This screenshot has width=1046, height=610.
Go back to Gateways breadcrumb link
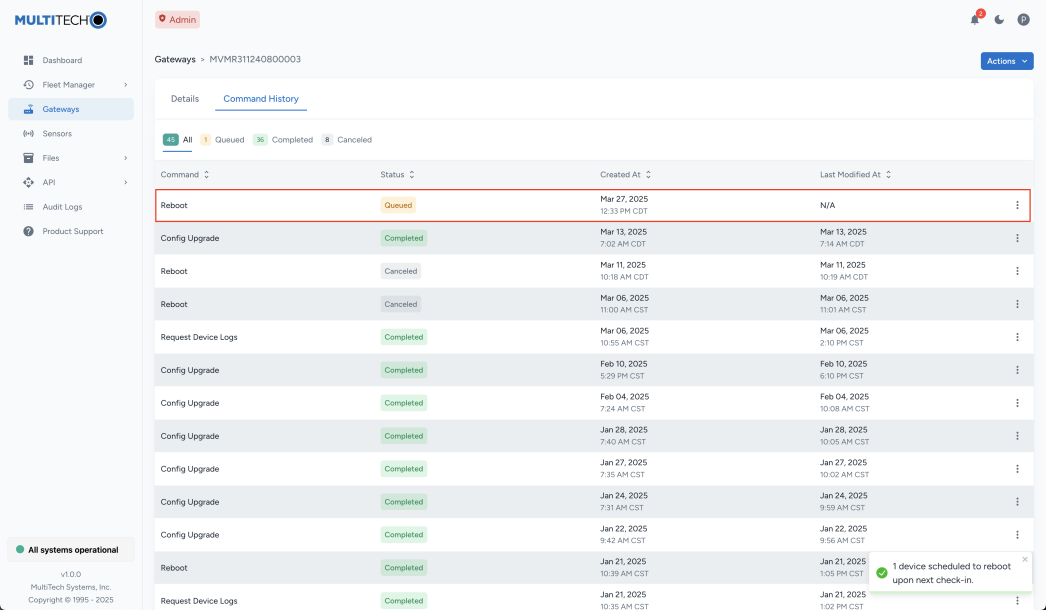click(175, 59)
